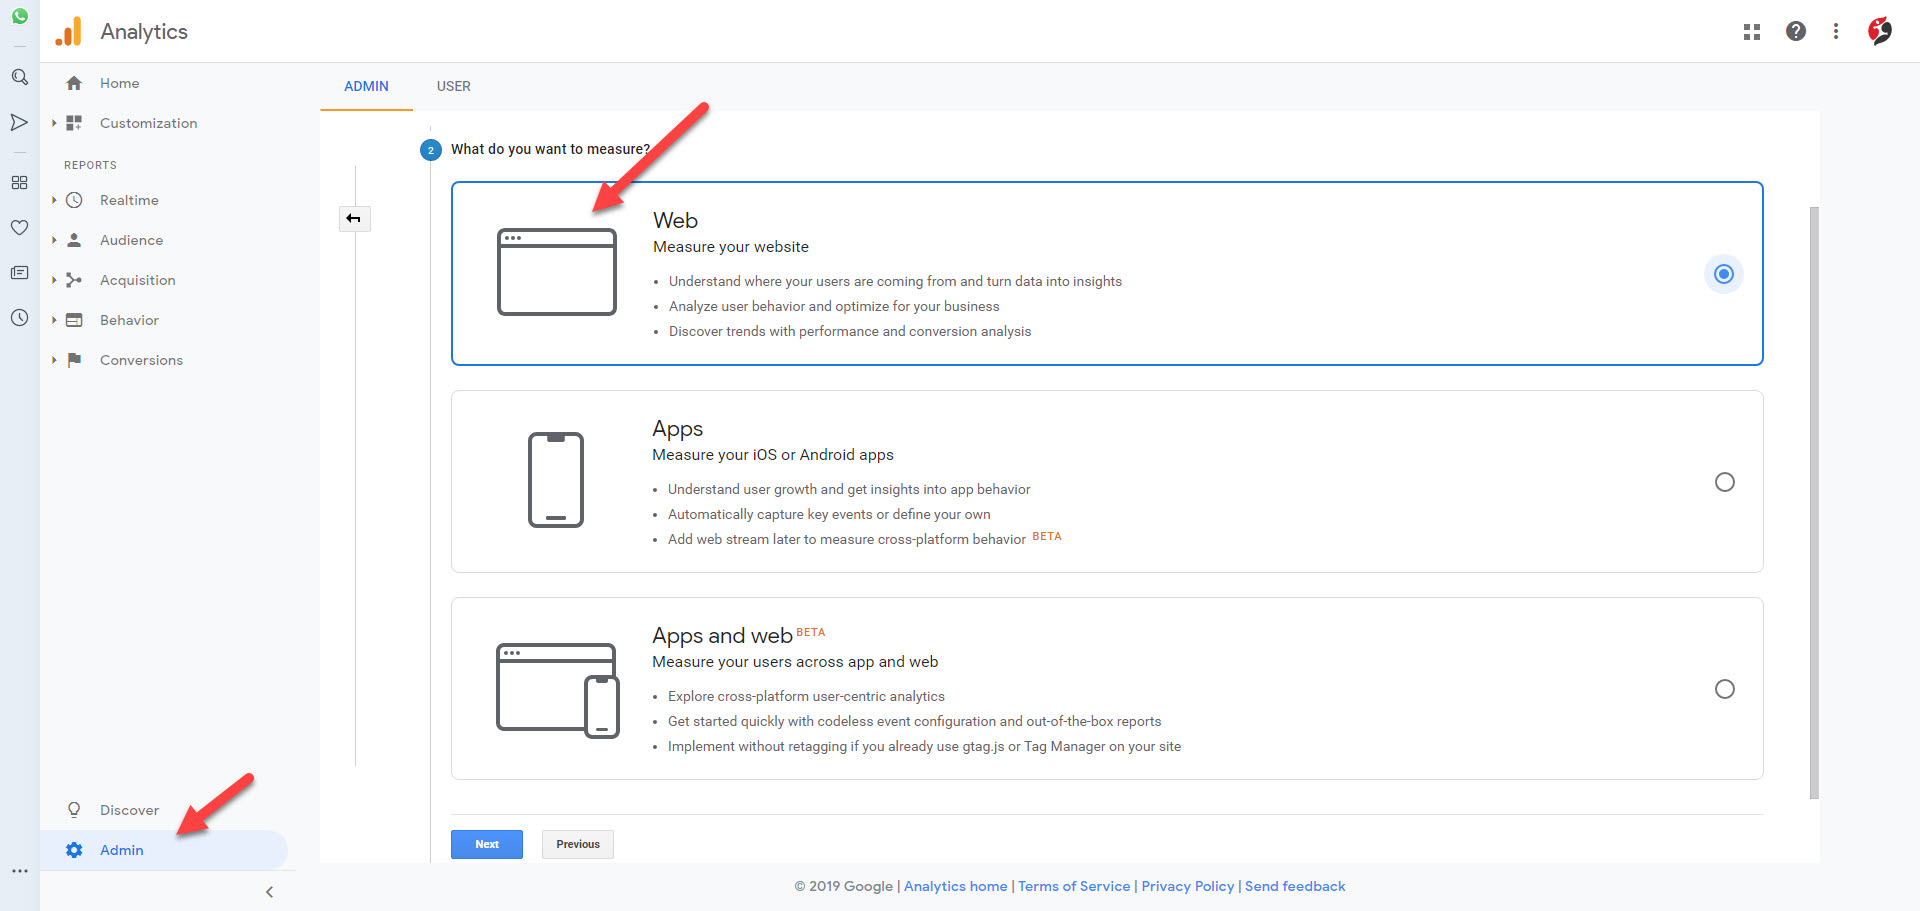Click the WhatsApp icon in left sidebar
Screen dimensions: 1920x911
pyautogui.click(x=19, y=16)
